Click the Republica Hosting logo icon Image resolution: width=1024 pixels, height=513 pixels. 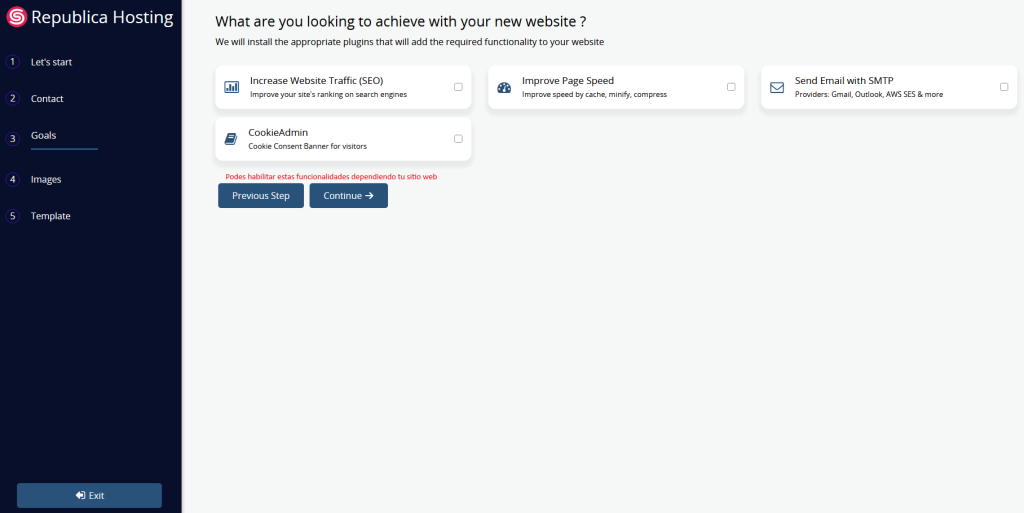pos(16,18)
